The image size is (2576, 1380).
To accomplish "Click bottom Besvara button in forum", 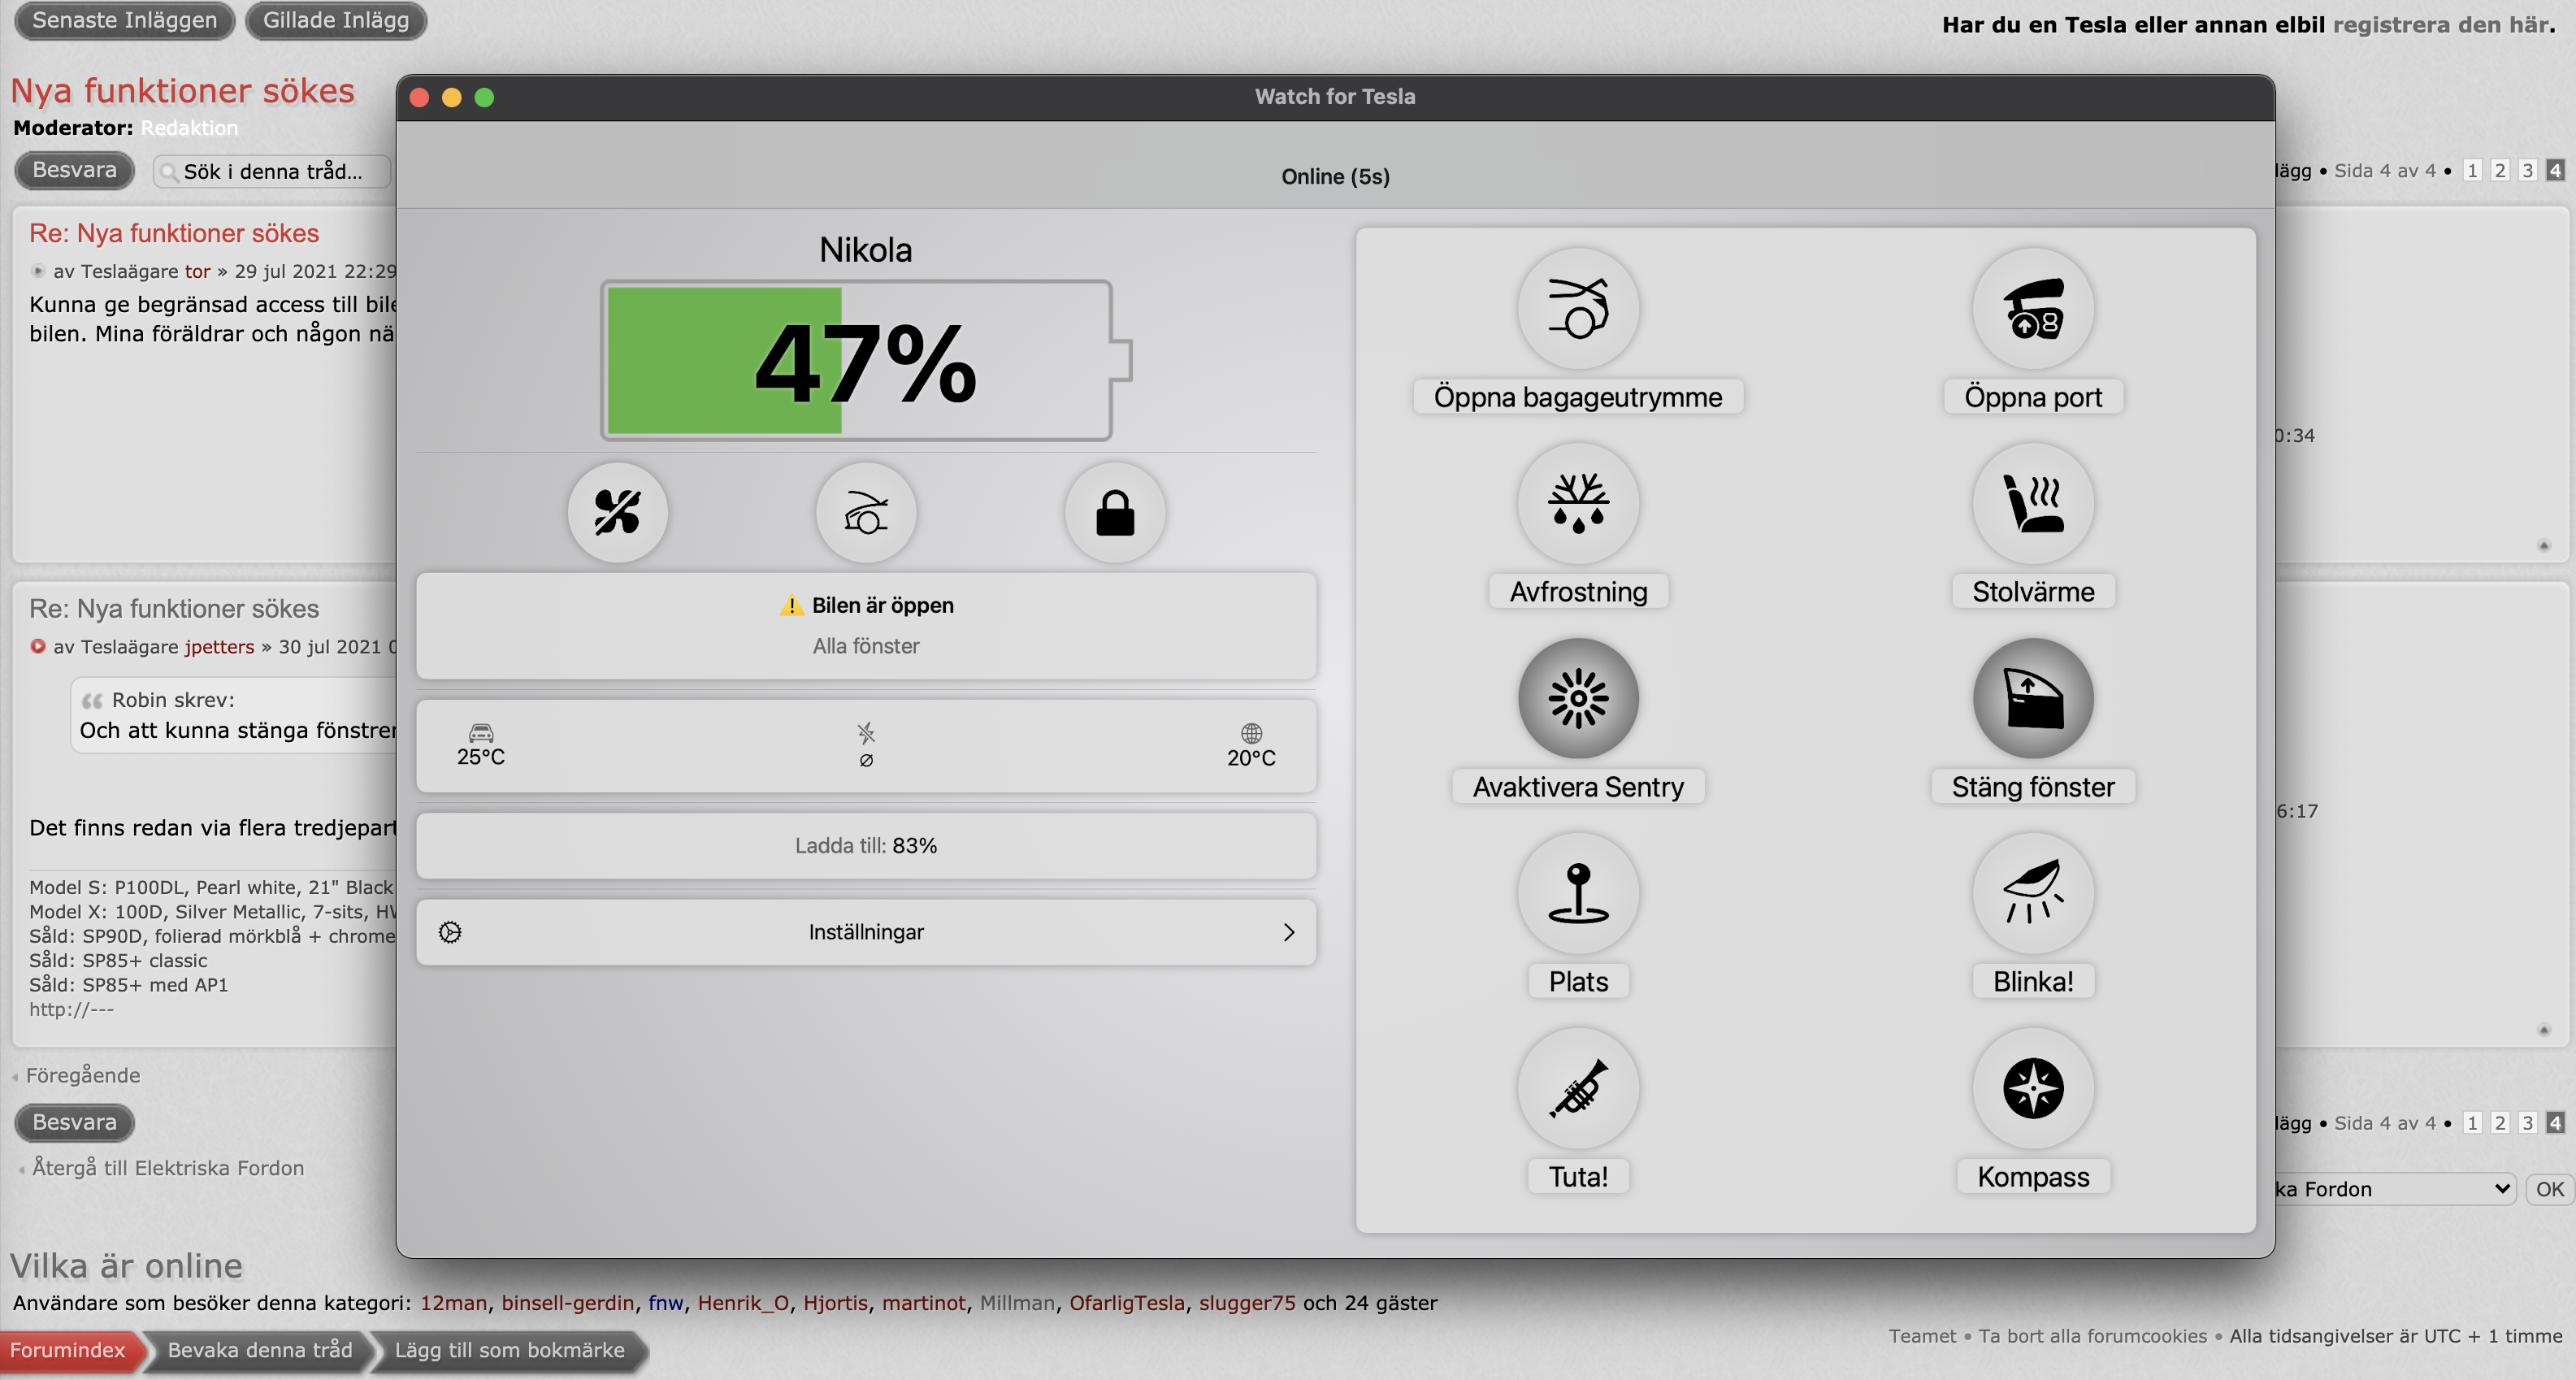I will pyautogui.click(x=74, y=1122).
